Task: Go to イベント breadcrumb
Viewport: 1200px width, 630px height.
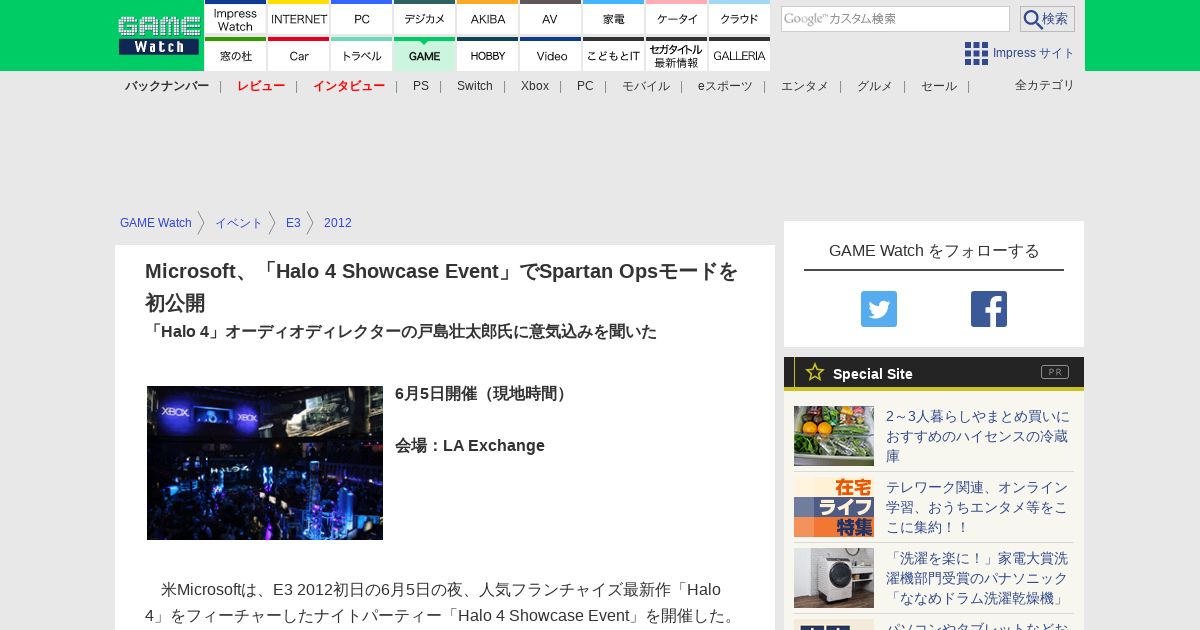Action: click(x=239, y=223)
